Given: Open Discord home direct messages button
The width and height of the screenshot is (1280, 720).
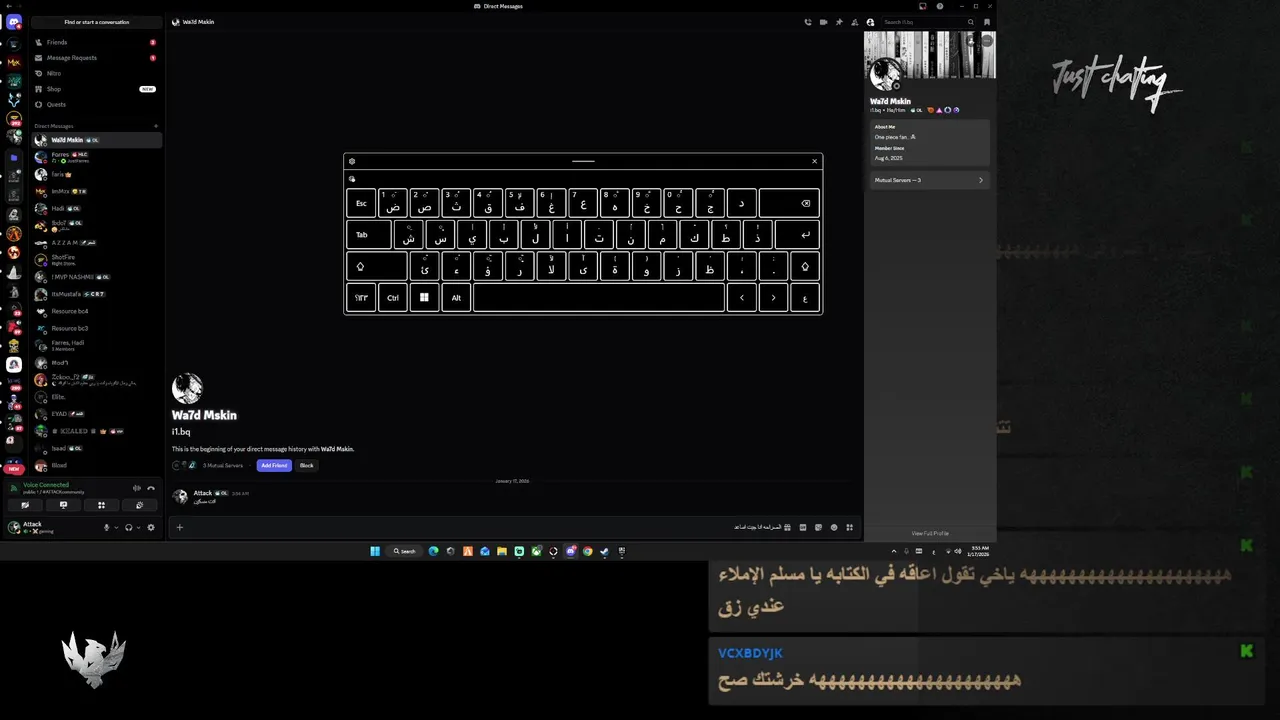Looking at the screenshot, I should [14, 22].
